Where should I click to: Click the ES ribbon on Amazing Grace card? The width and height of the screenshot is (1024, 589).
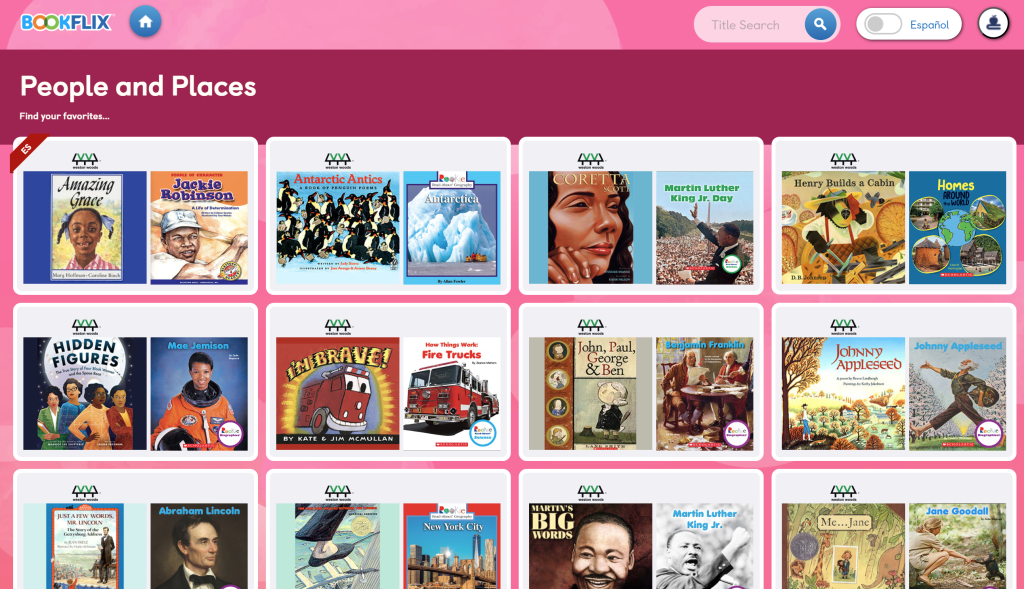point(26,150)
